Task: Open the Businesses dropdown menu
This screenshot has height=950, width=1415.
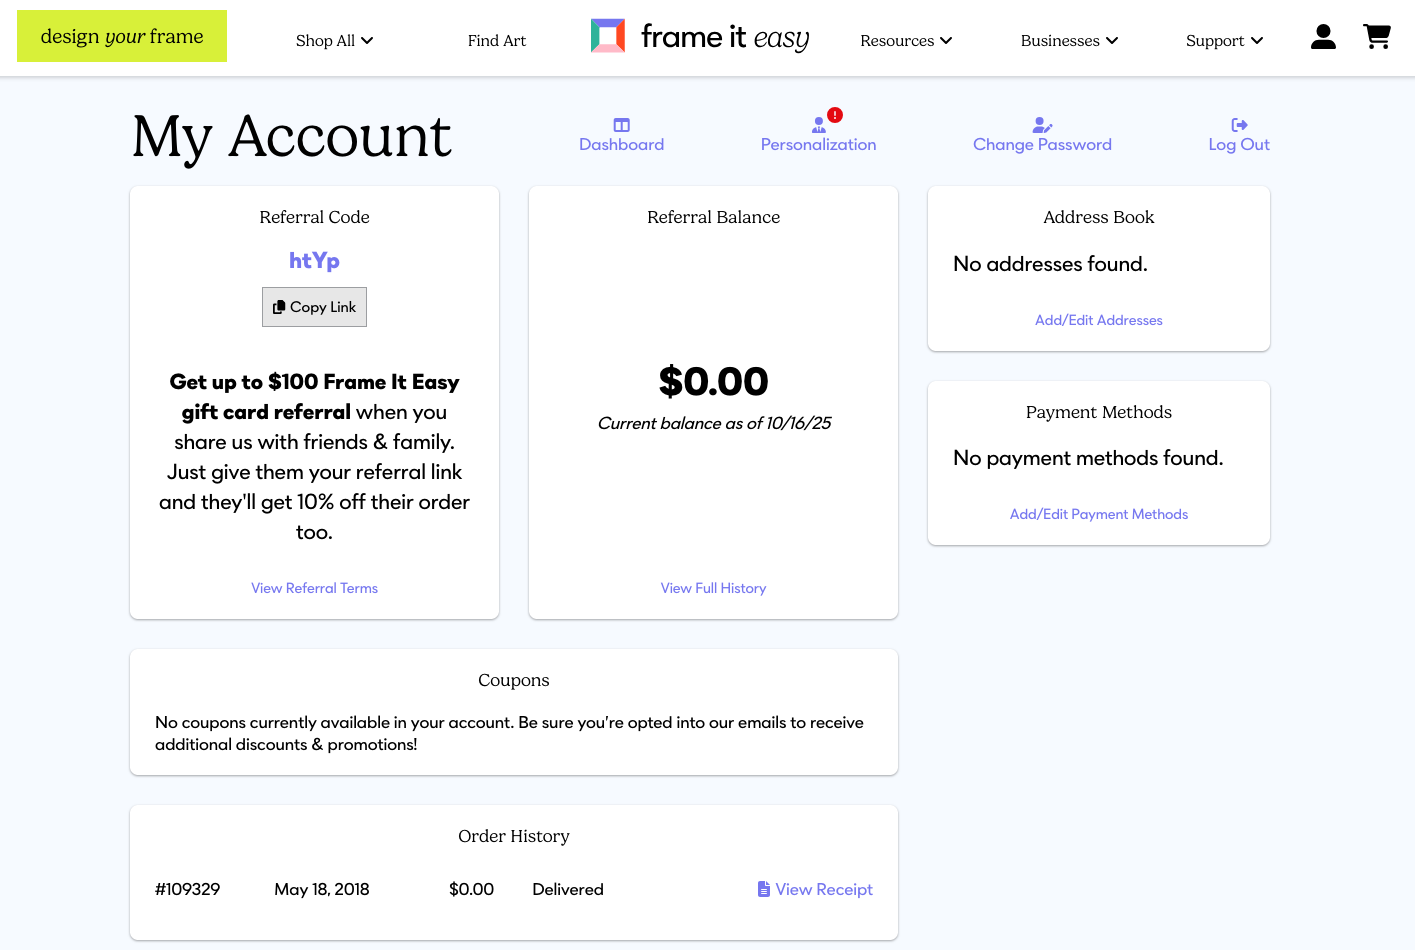Action: [x=1068, y=41]
